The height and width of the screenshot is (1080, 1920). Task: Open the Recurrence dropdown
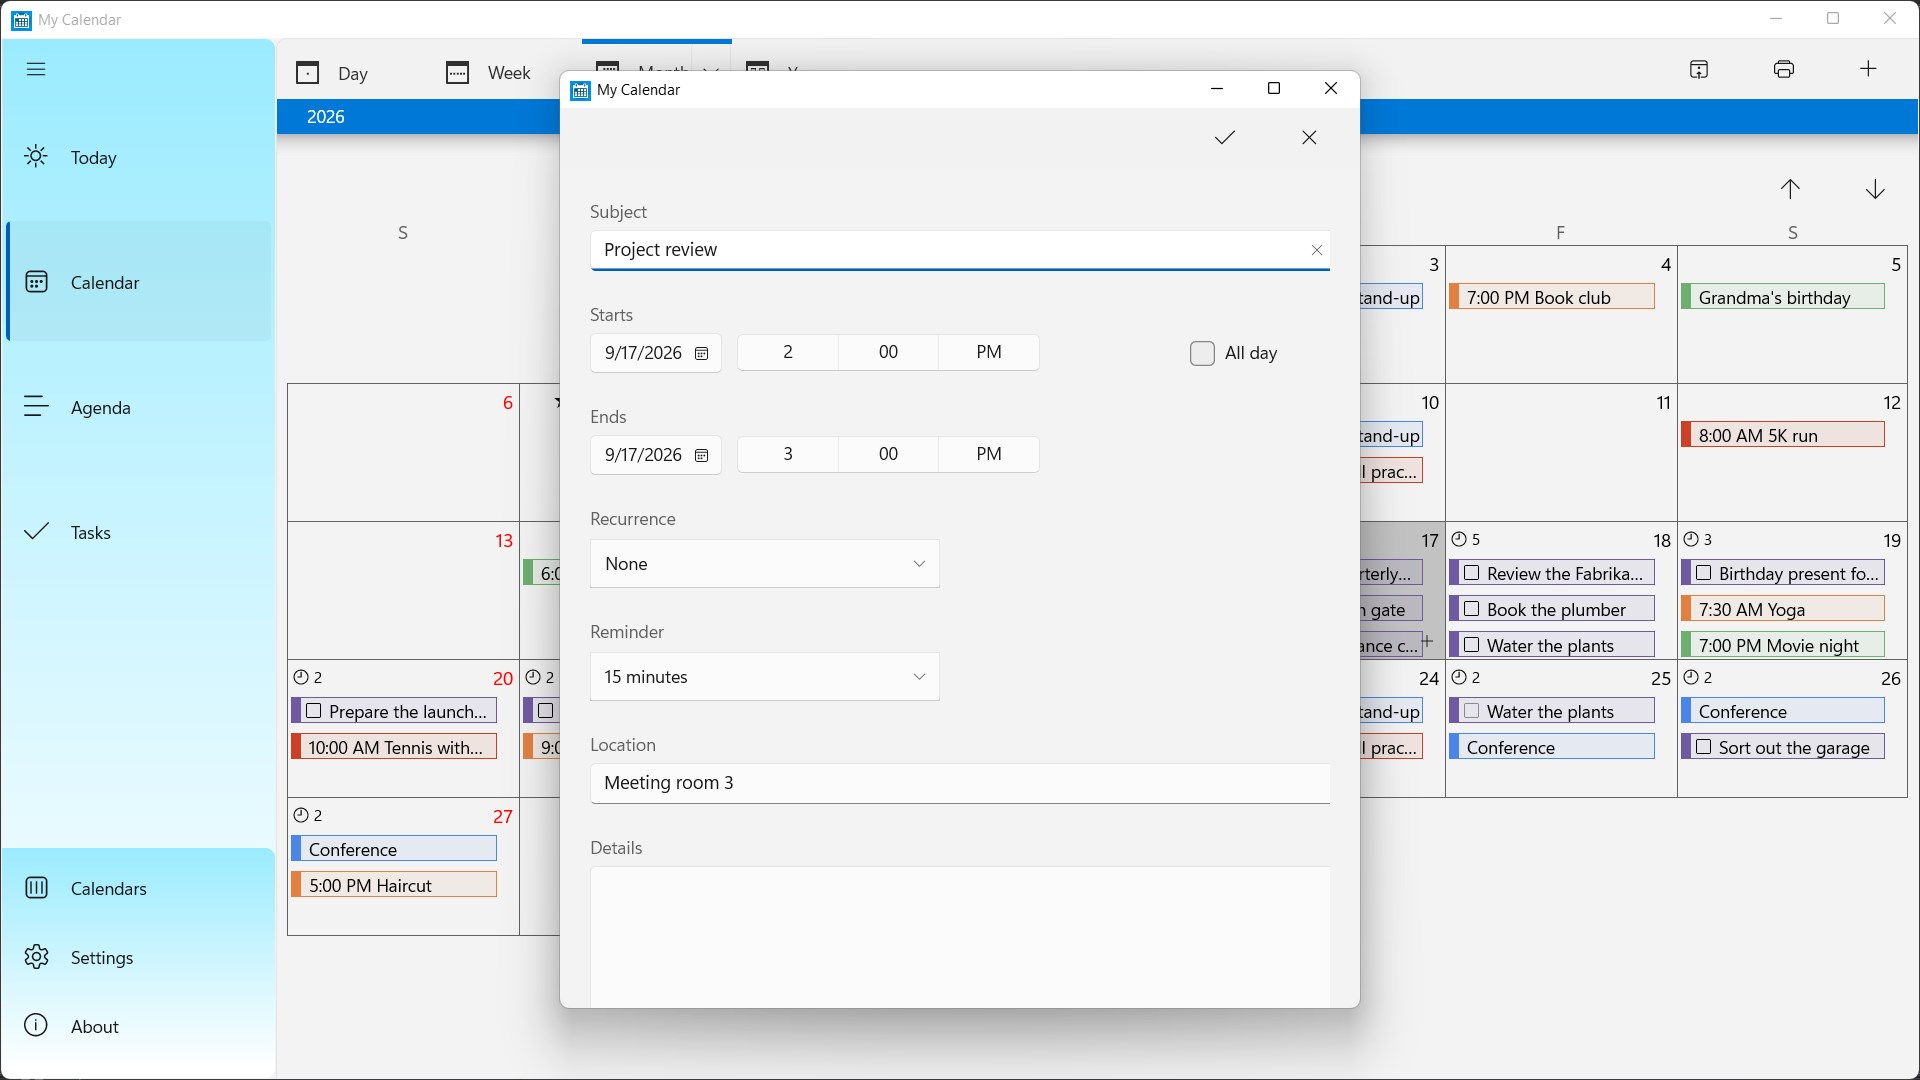click(x=764, y=564)
